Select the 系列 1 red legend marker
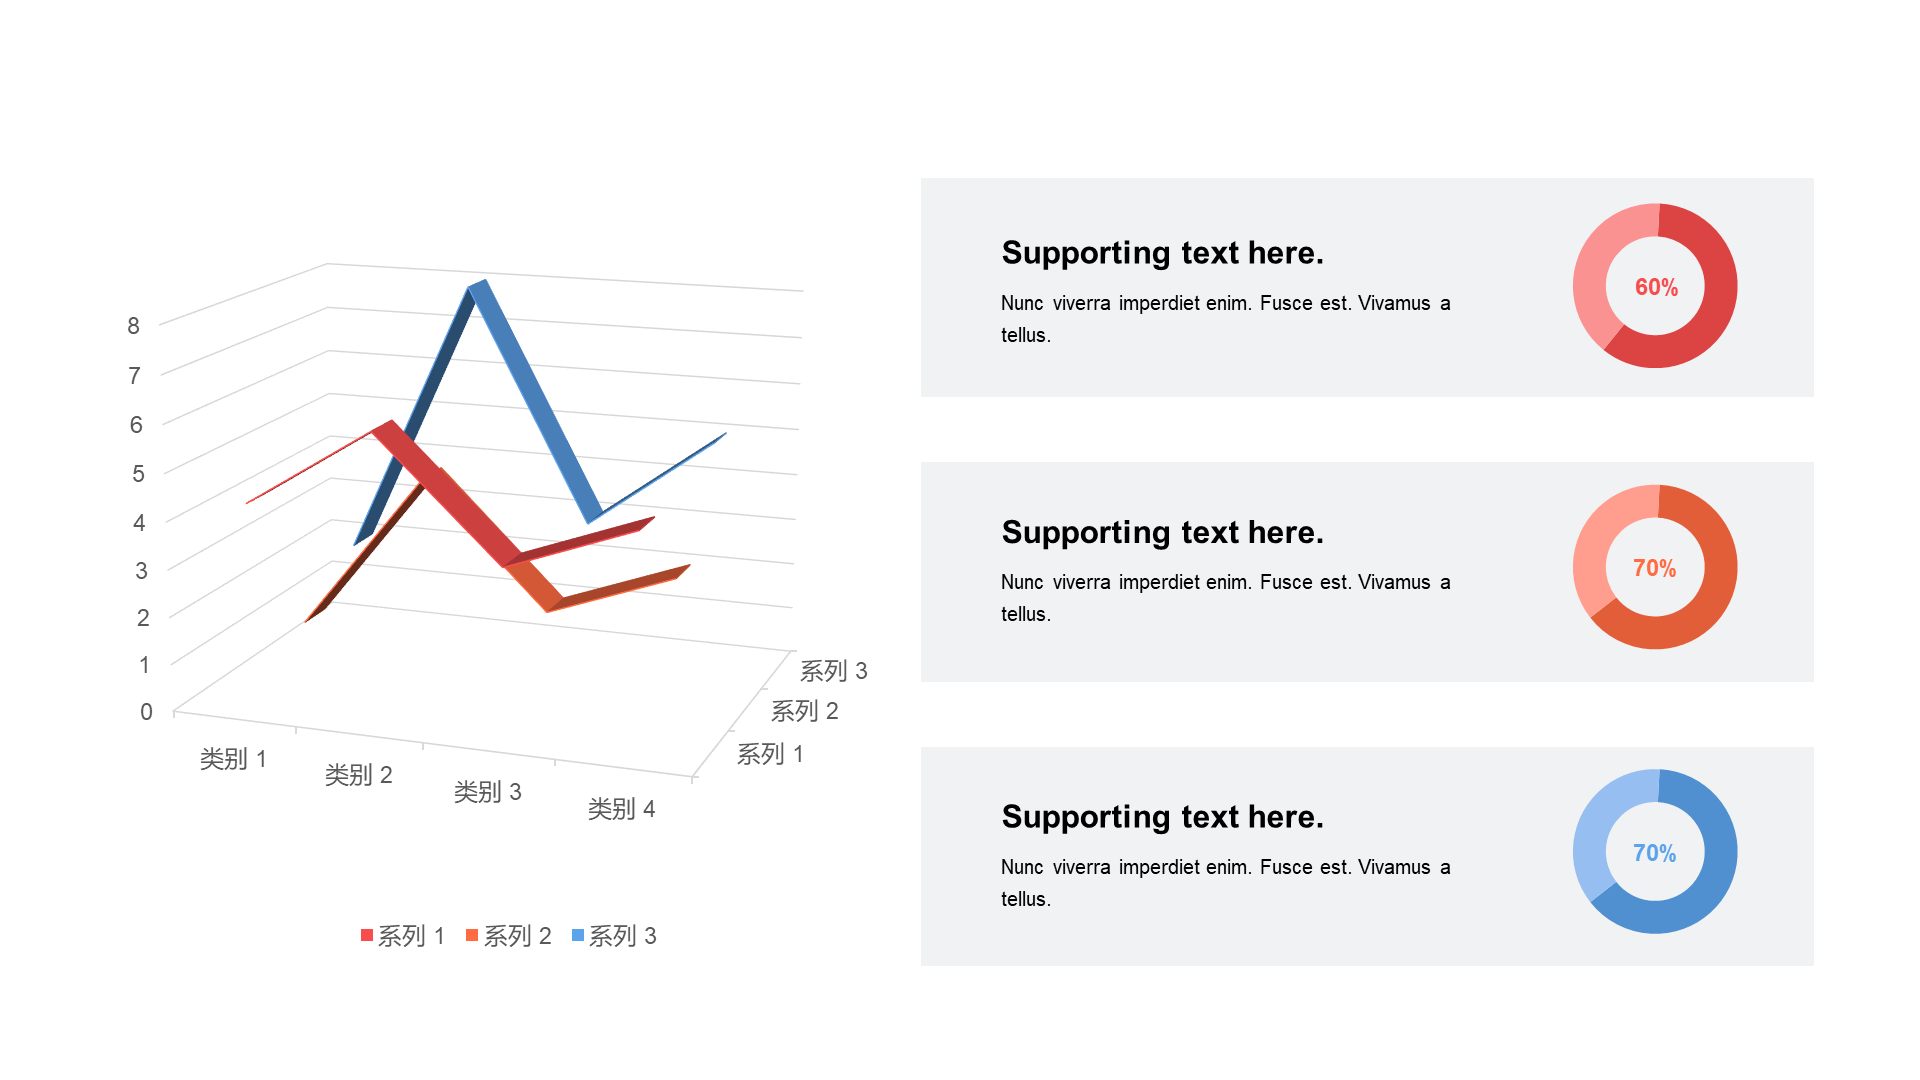1920x1080 pixels. point(367,935)
